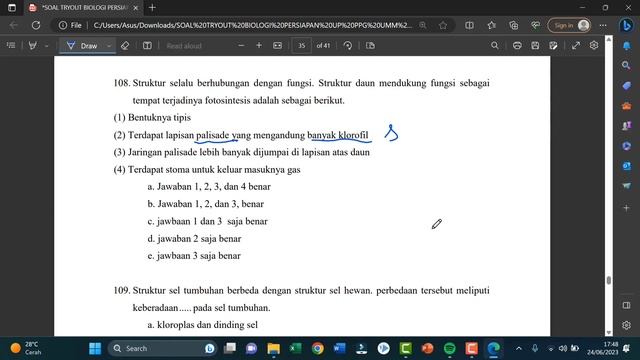
Task: Open a new browser tab
Action: pyautogui.click(x=152, y=7)
